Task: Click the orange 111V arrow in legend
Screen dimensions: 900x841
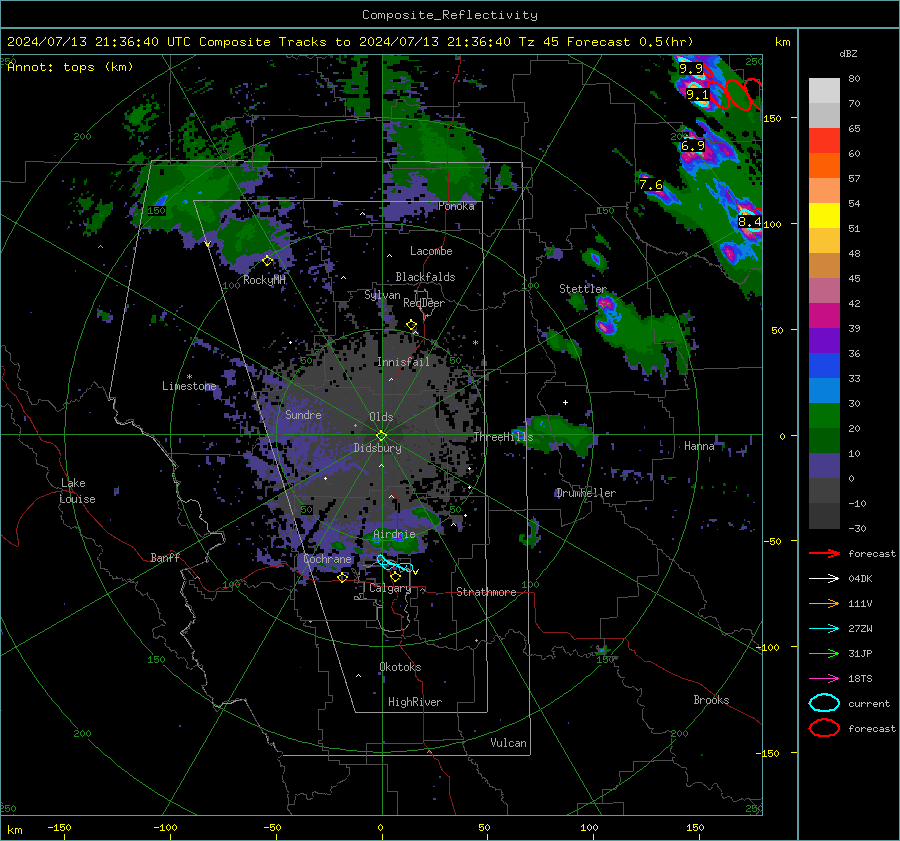Action: coord(824,603)
